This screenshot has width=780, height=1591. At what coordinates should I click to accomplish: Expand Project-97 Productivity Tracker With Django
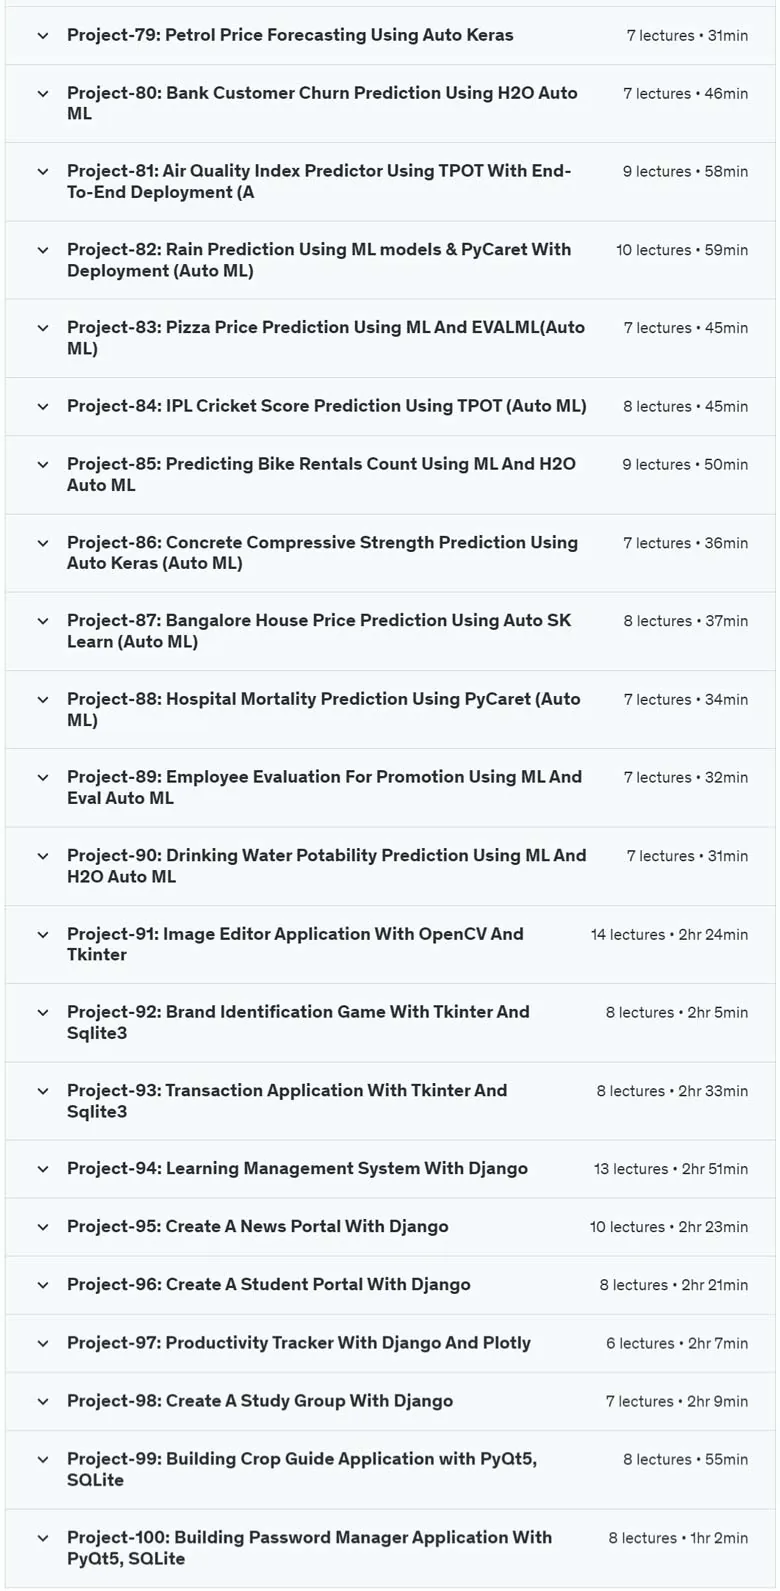(390, 1344)
